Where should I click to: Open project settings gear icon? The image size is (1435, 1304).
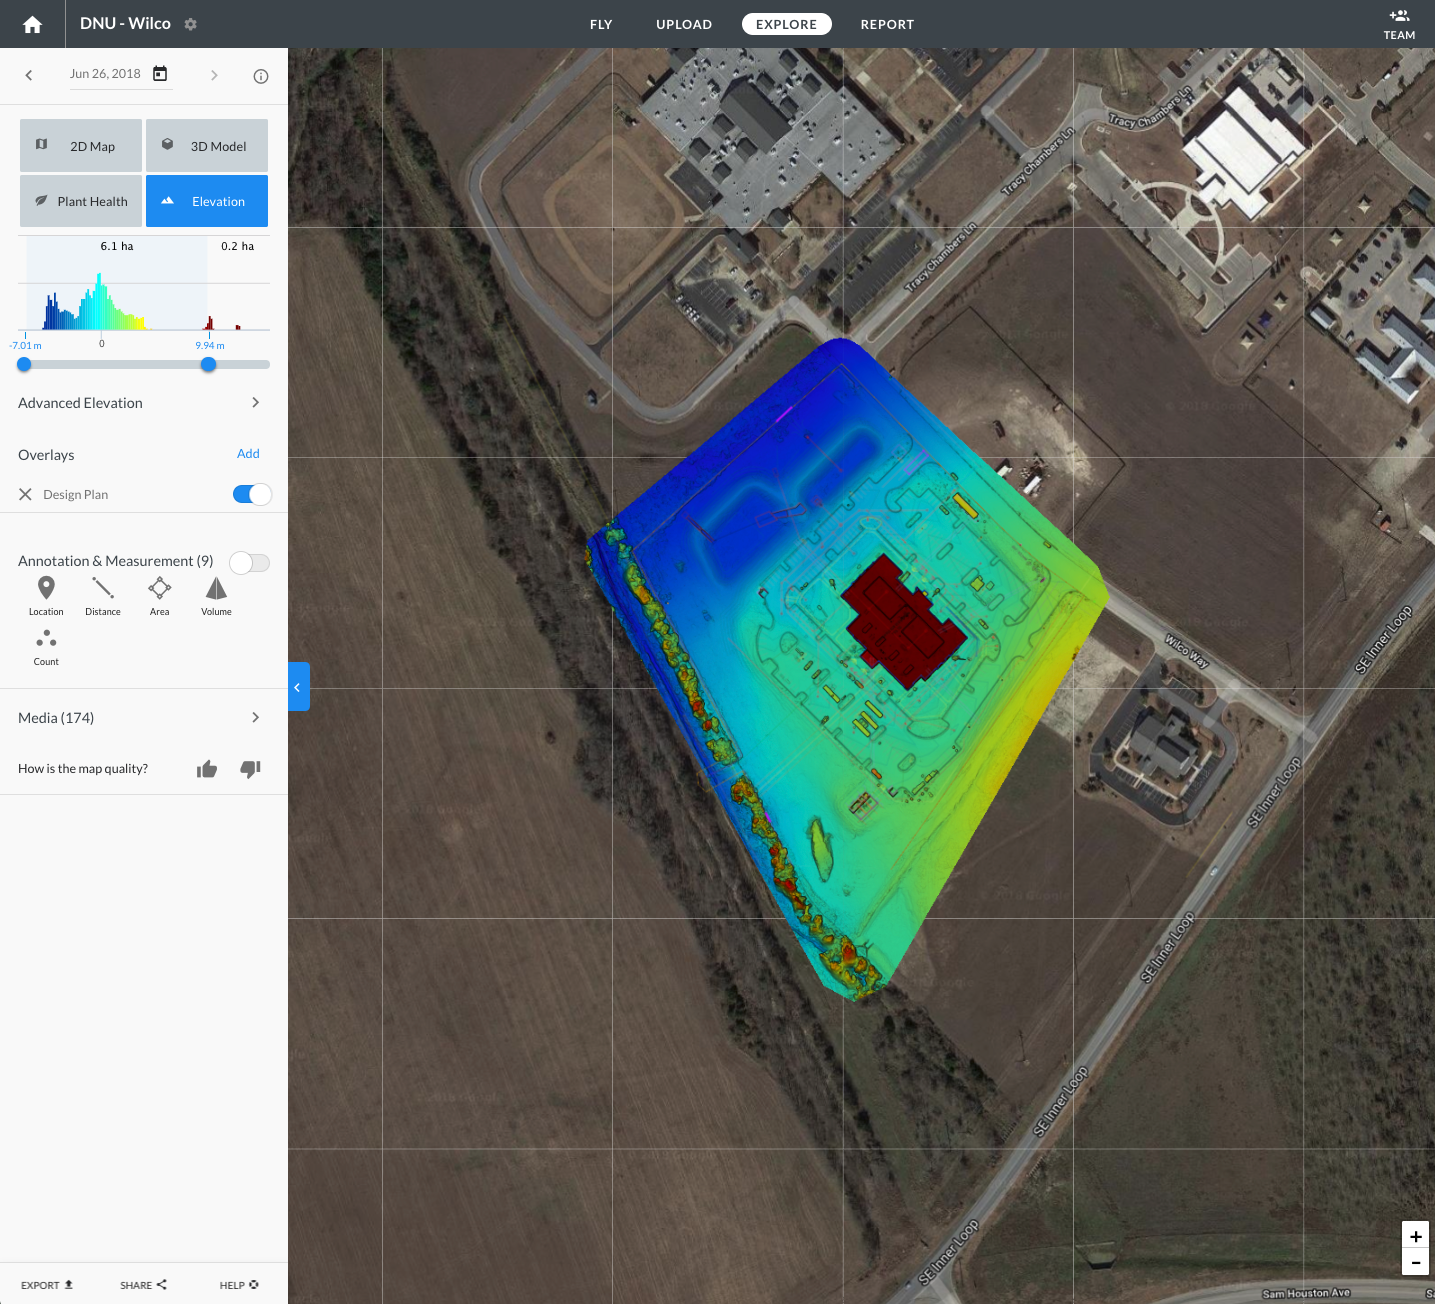coord(190,24)
